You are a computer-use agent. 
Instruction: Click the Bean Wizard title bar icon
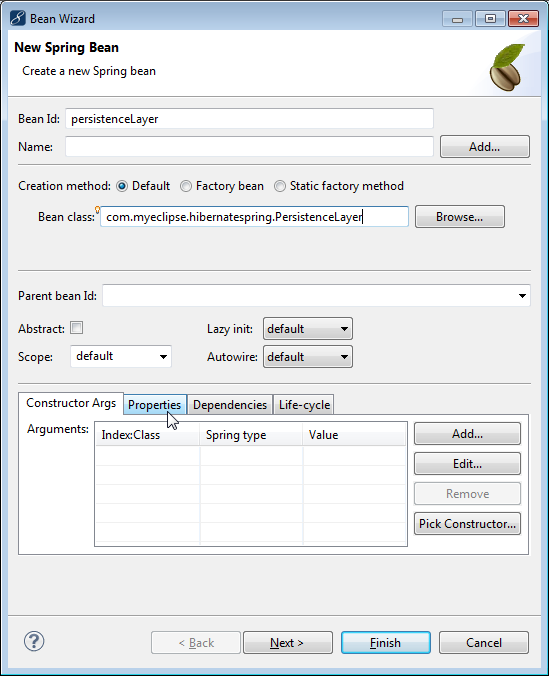tap(18, 19)
